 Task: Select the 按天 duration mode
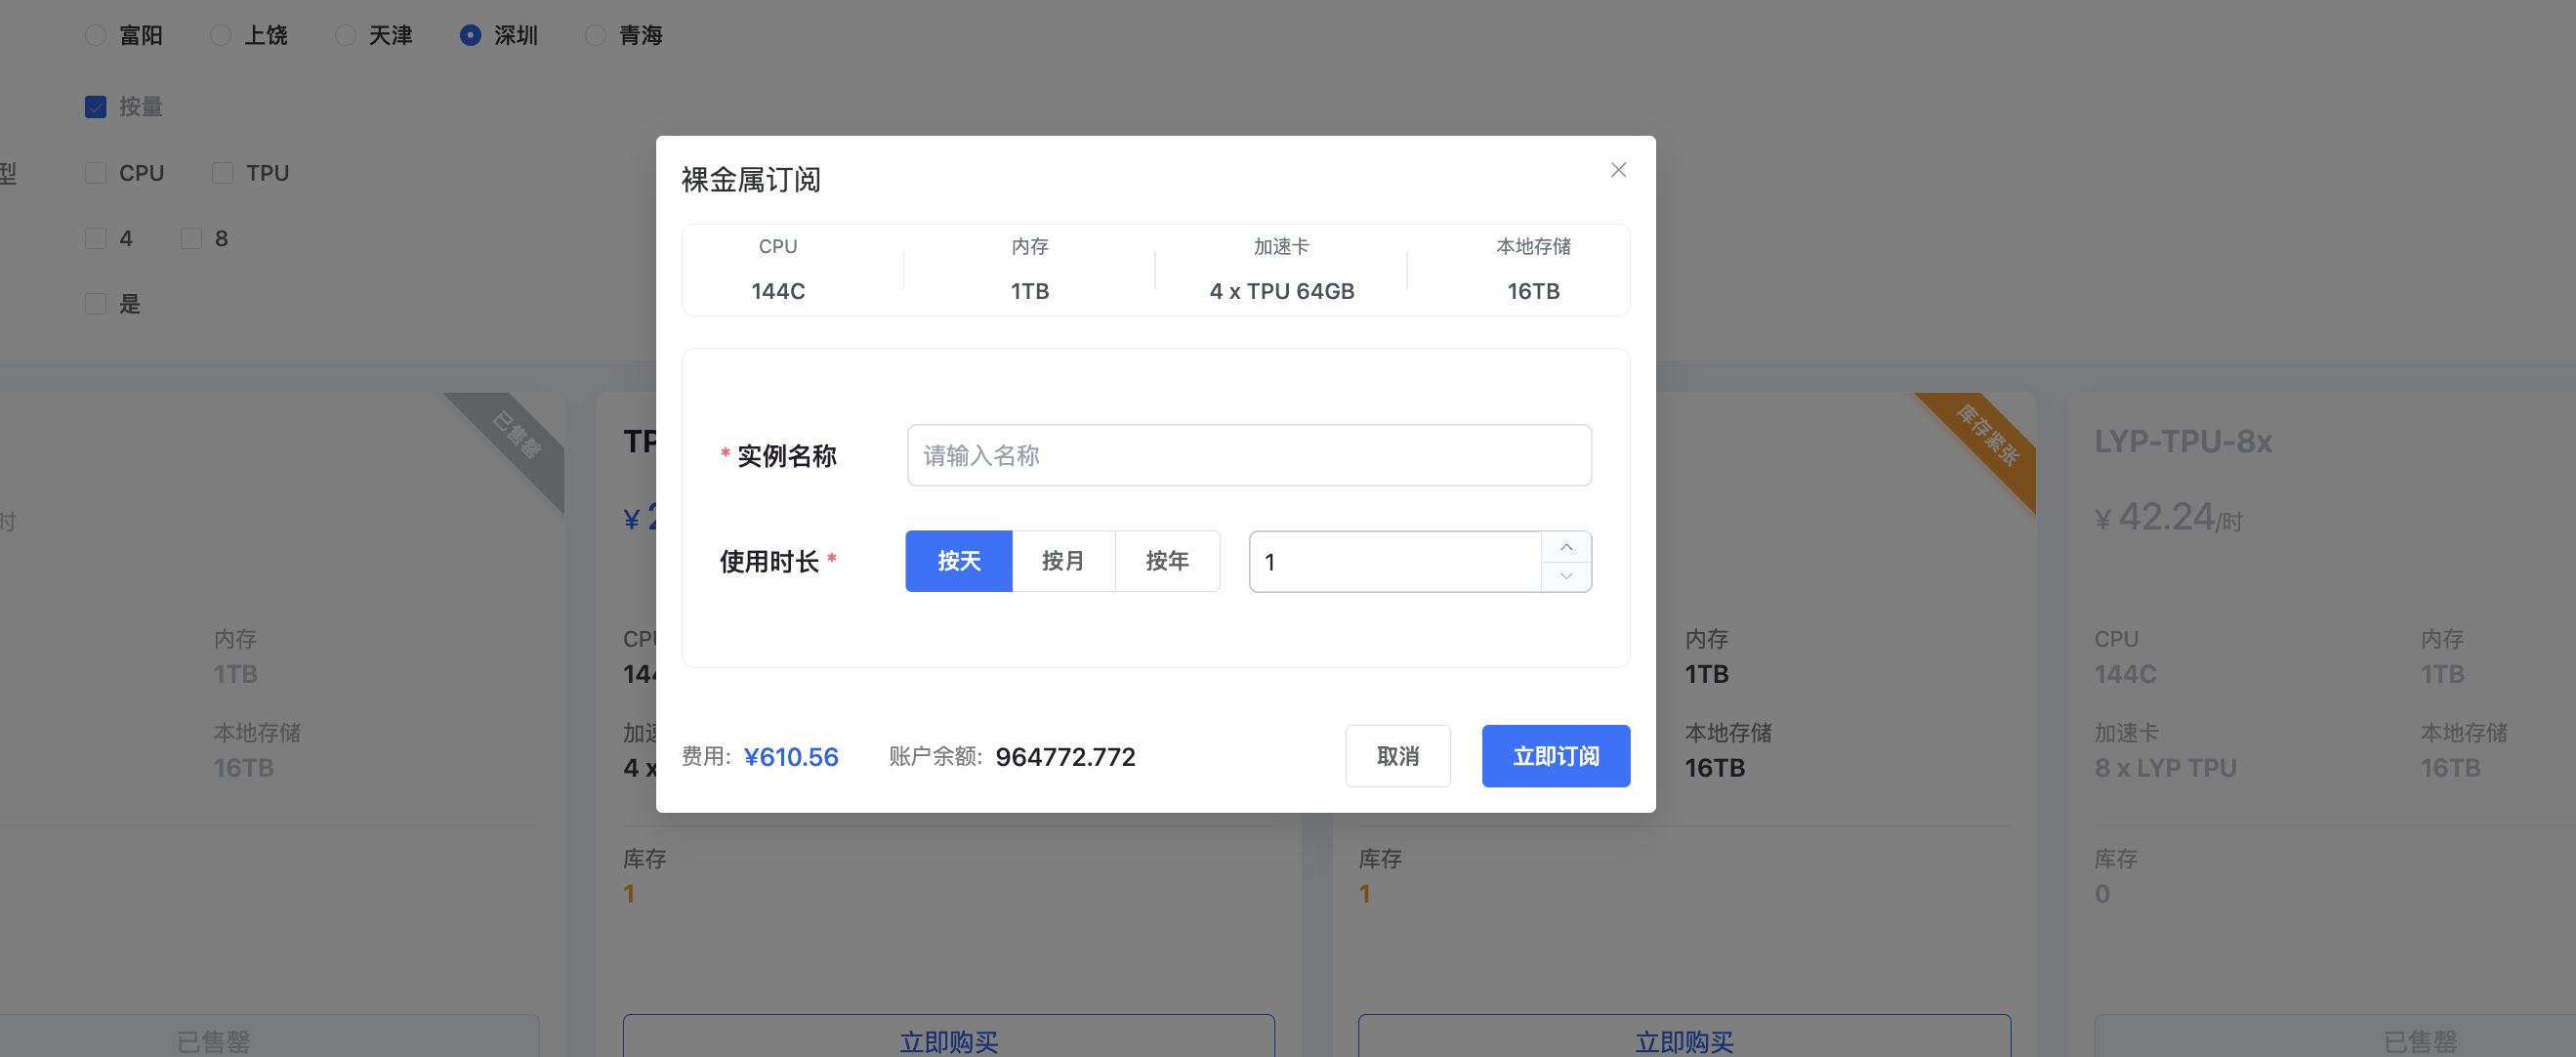pos(958,561)
